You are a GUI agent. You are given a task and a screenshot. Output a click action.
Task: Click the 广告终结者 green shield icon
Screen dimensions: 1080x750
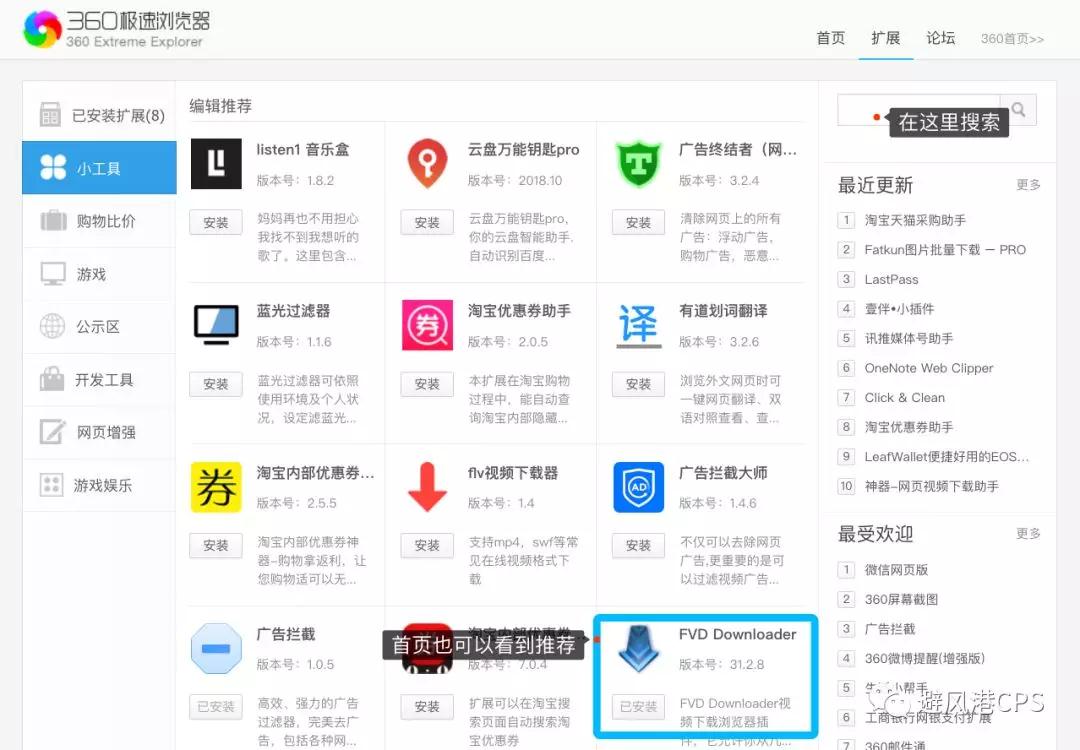pos(638,164)
